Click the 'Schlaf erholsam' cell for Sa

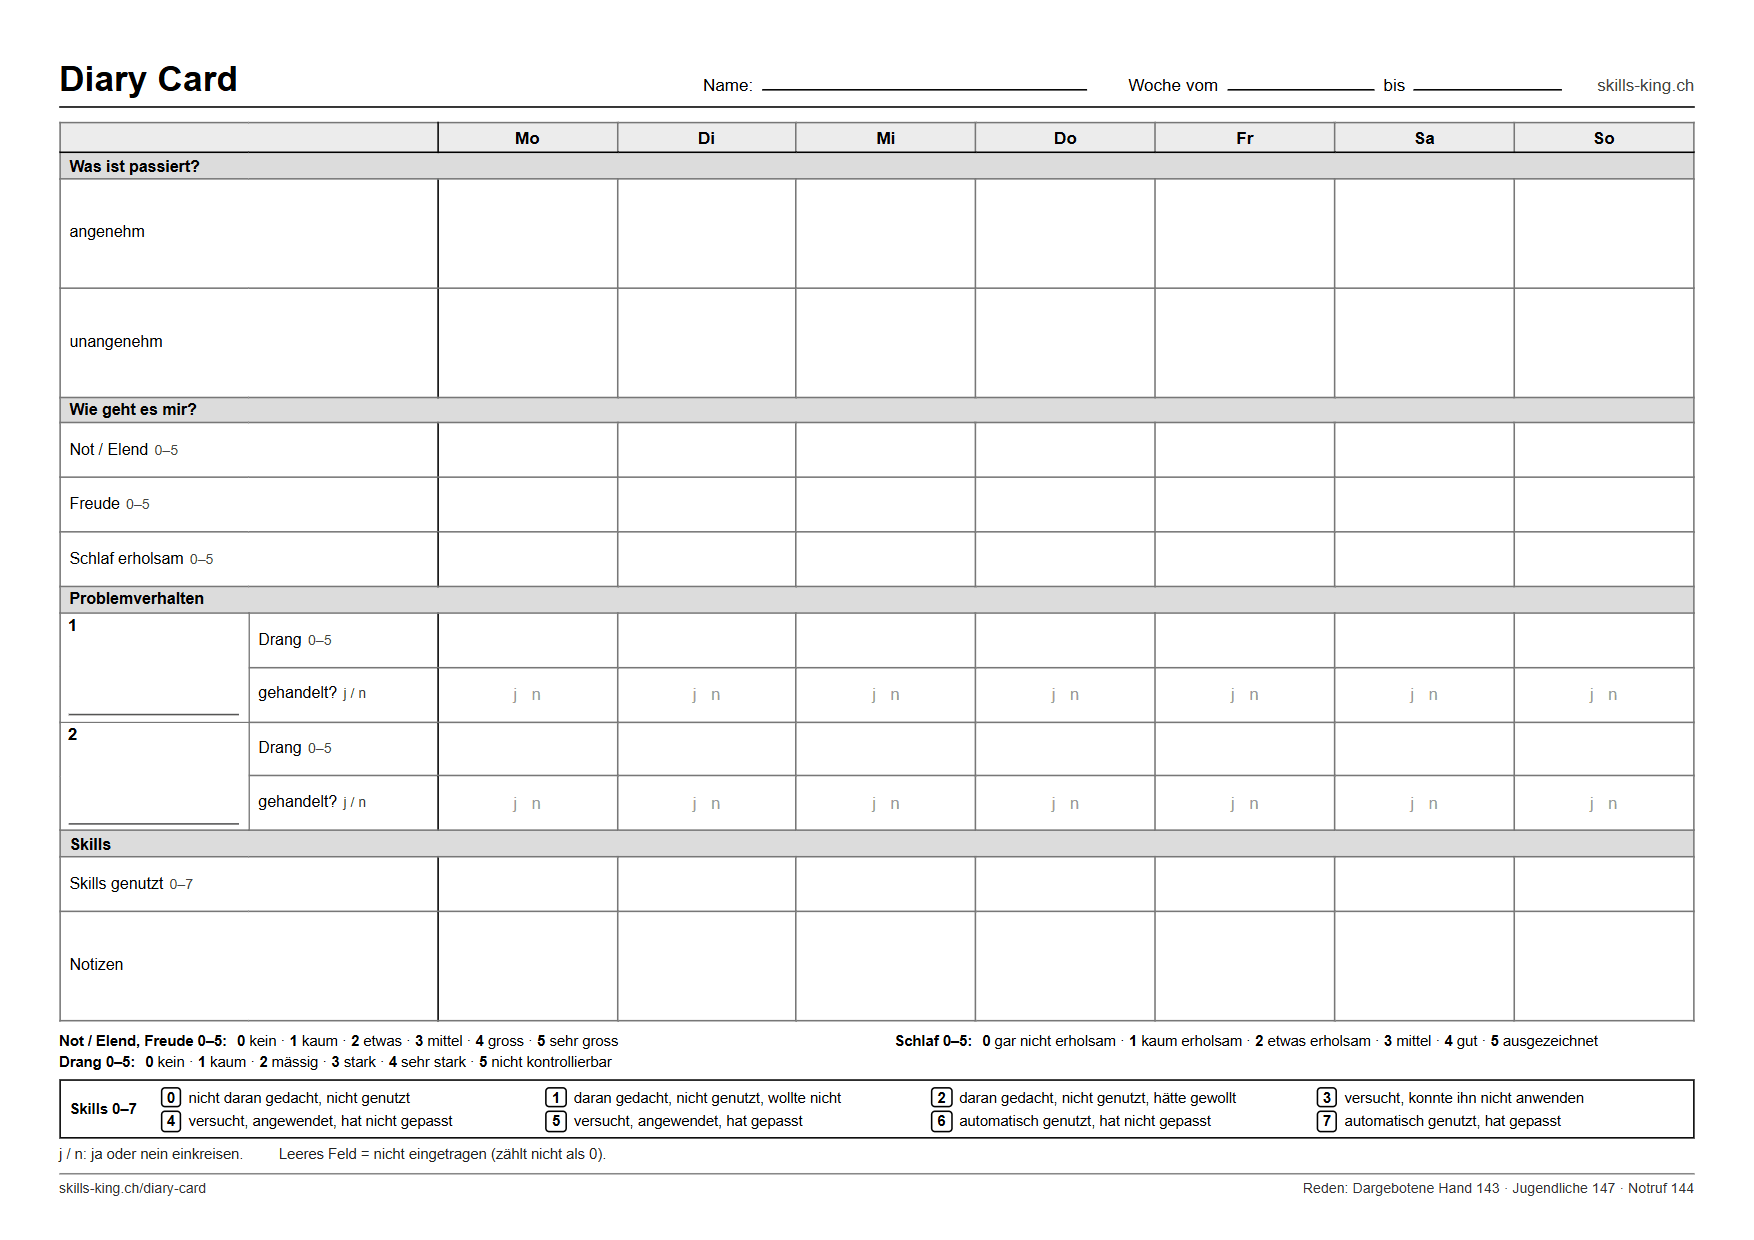tap(1424, 559)
